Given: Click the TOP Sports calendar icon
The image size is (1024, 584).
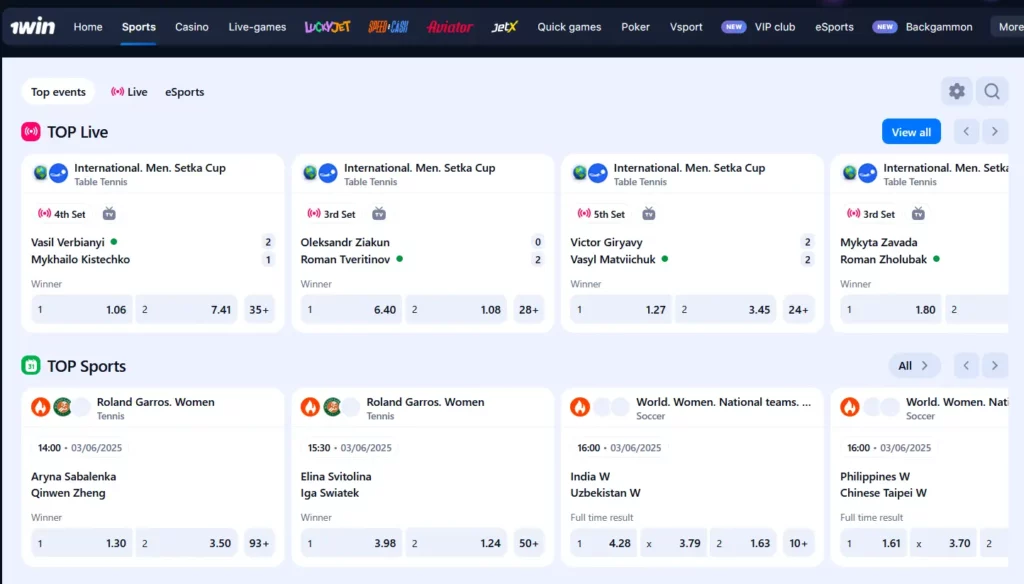Looking at the screenshot, I should point(31,365).
